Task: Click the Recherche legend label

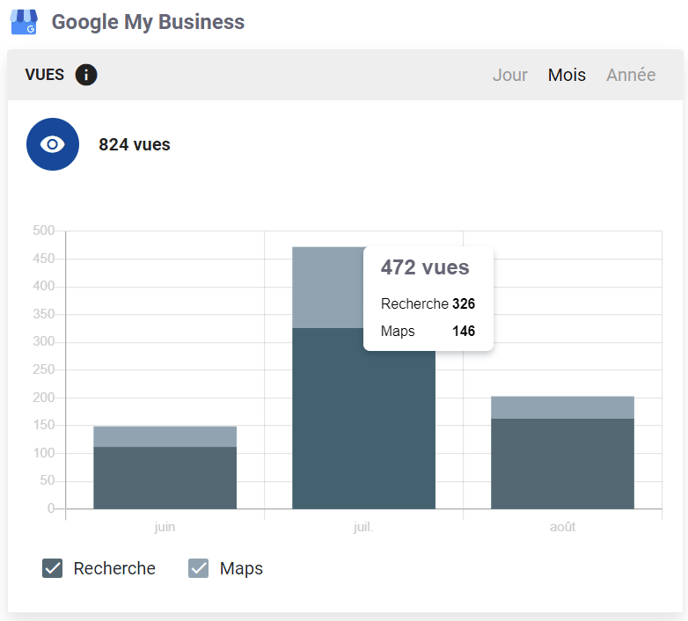Action: (115, 568)
